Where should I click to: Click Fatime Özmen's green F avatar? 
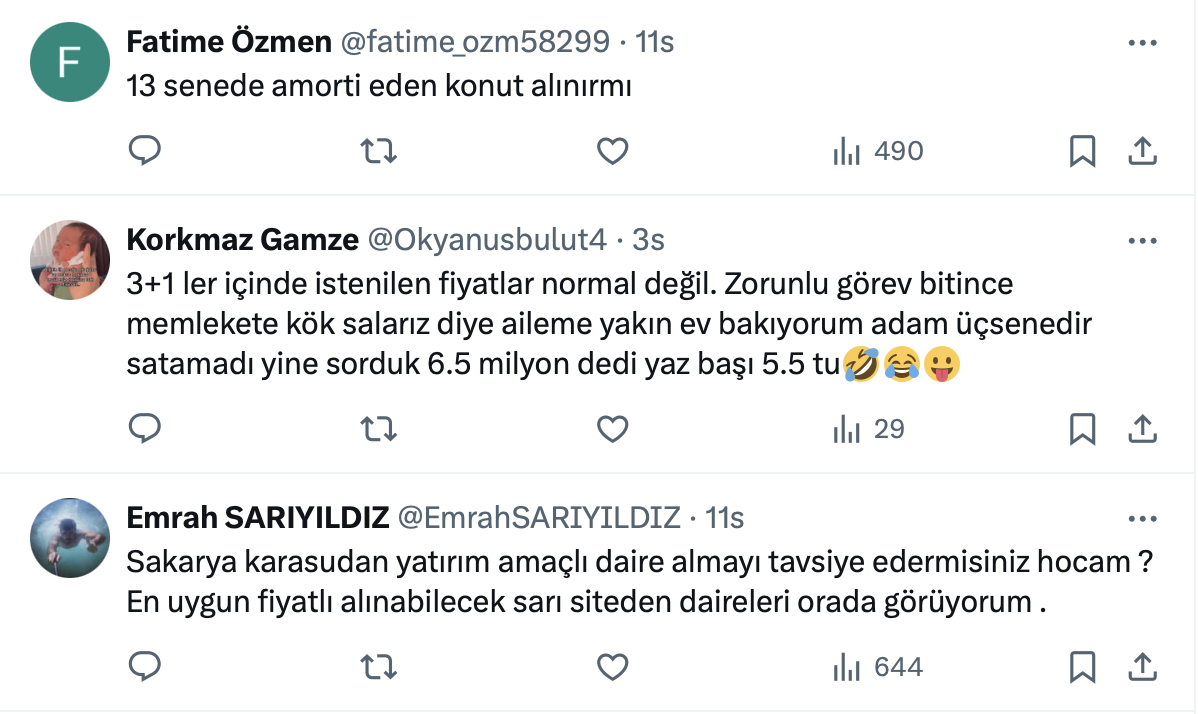(70, 61)
